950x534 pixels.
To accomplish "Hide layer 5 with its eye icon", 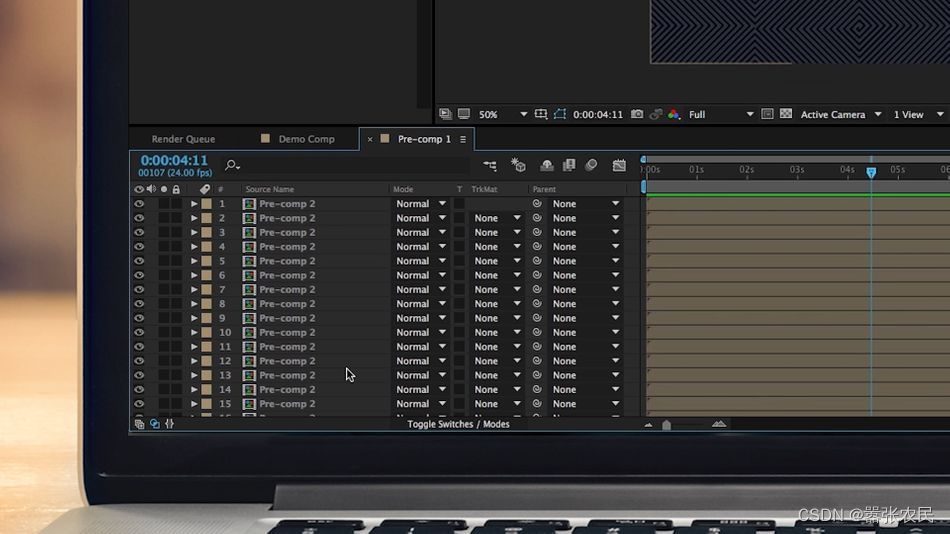I will coord(139,261).
